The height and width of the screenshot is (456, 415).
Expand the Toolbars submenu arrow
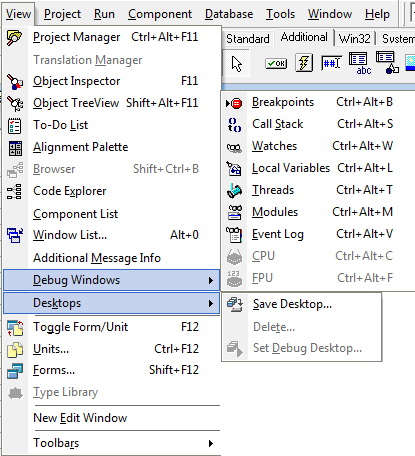(211, 443)
